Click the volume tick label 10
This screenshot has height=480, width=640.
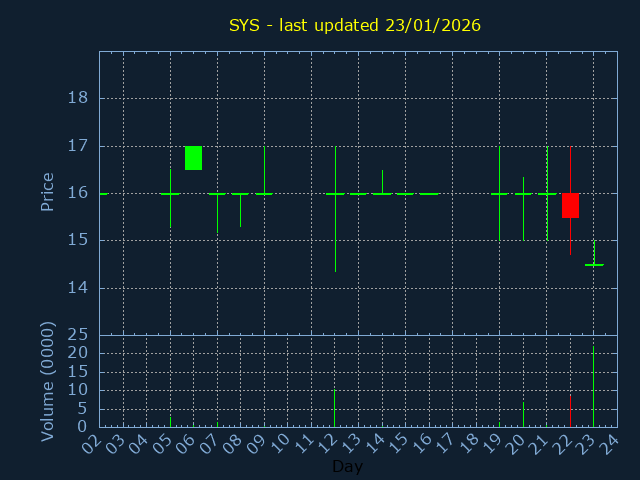(x=78, y=390)
